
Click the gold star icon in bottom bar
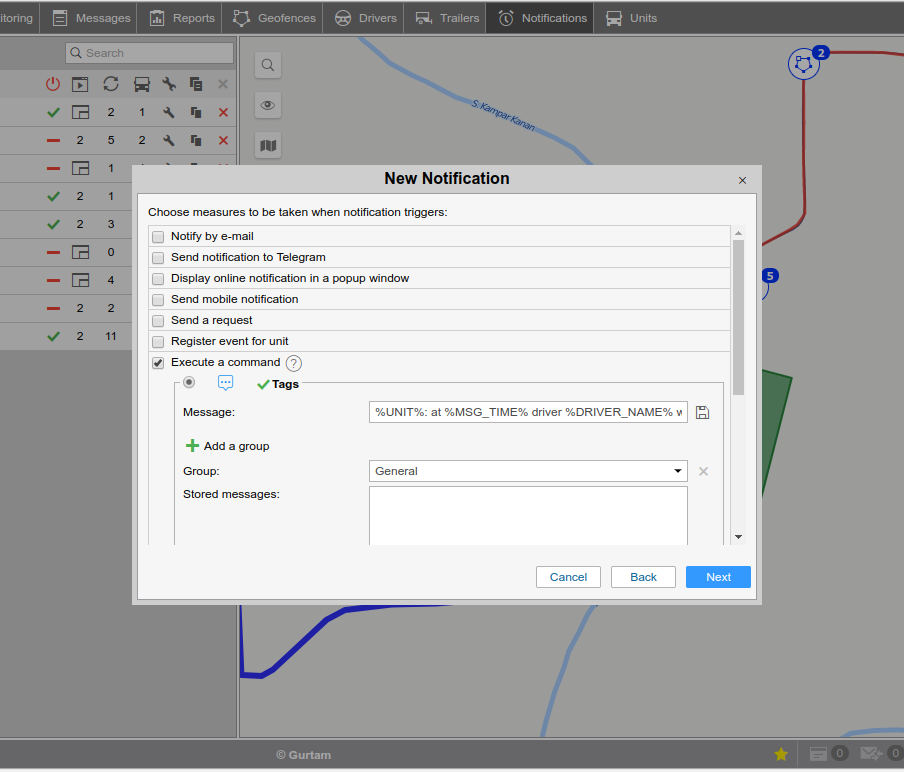pos(781,754)
